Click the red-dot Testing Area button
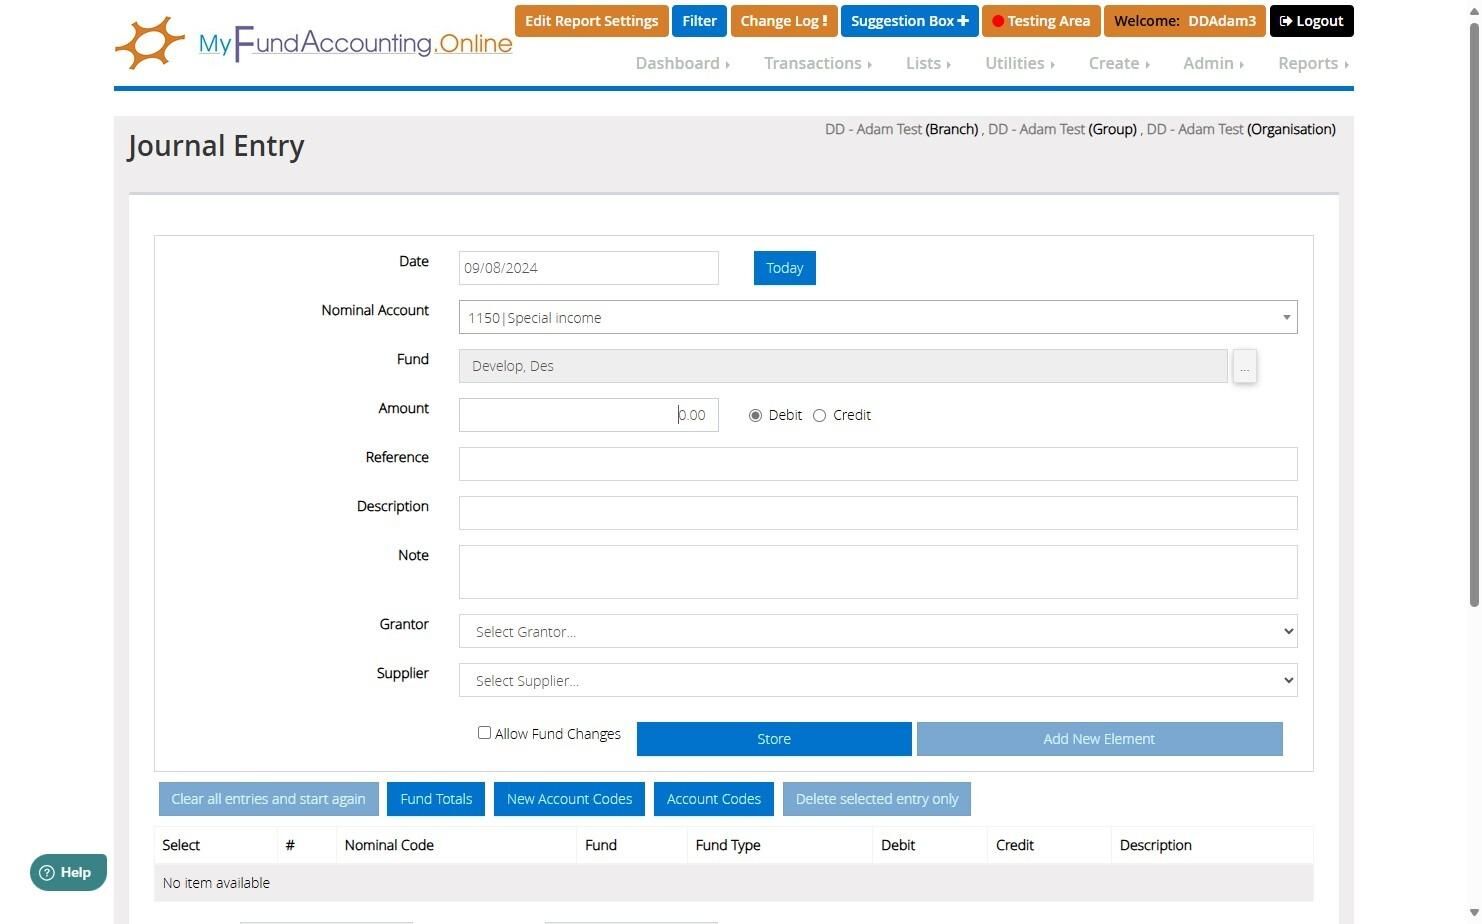The width and height of the screenshot is (1482, 924). click(x=1041, y=21)
